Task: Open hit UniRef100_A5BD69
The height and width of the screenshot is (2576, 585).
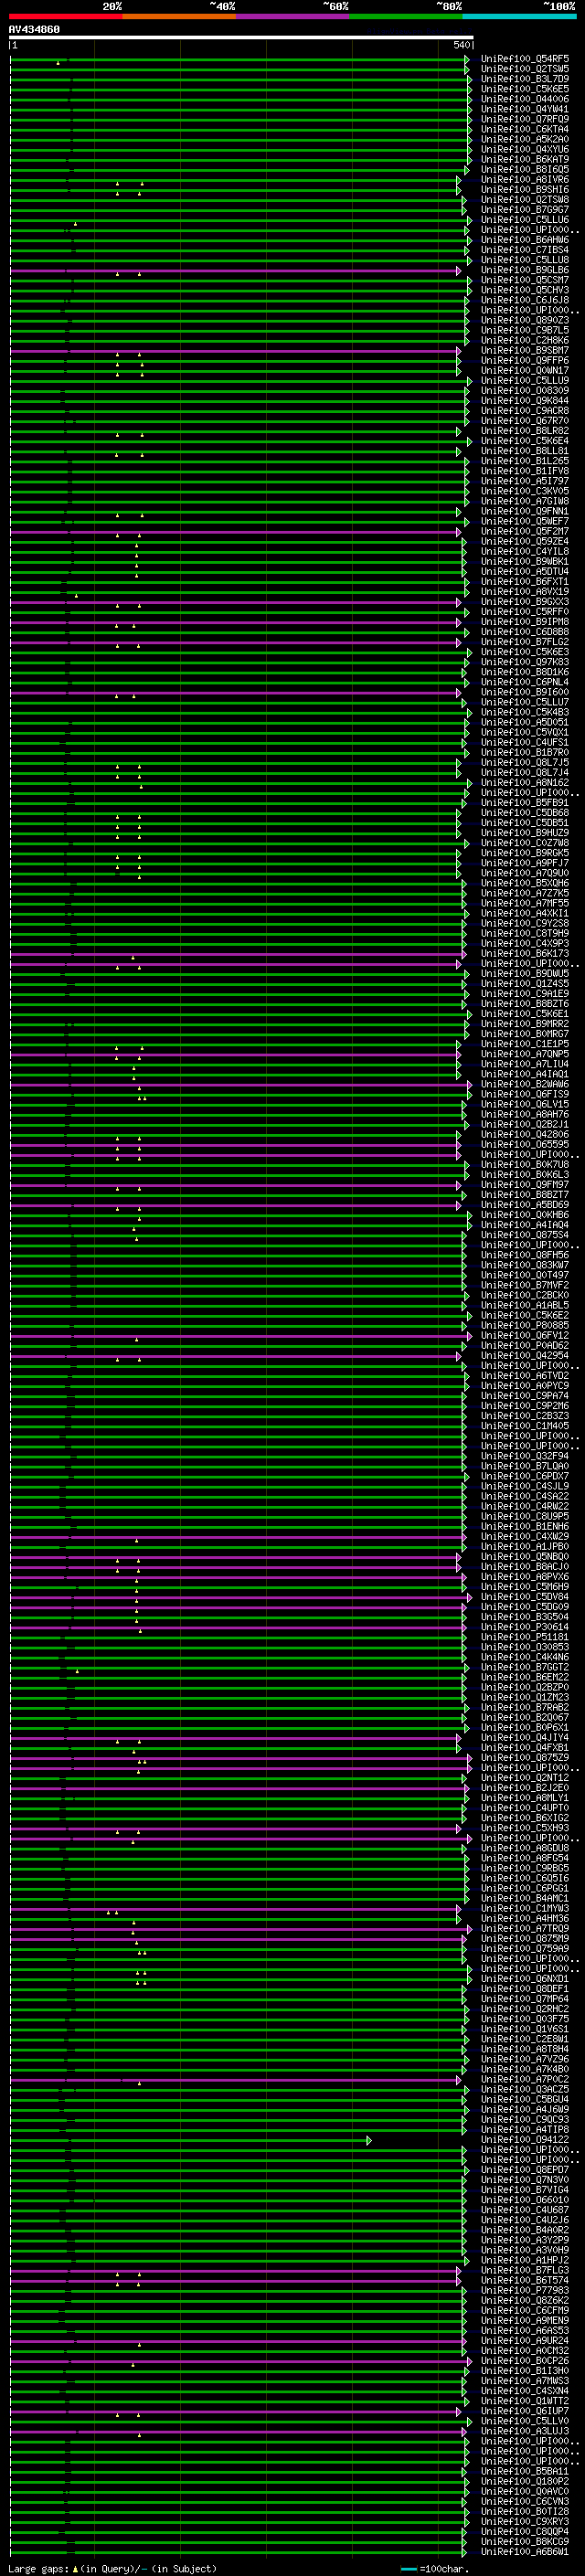Action: [x=525, y=1204]
